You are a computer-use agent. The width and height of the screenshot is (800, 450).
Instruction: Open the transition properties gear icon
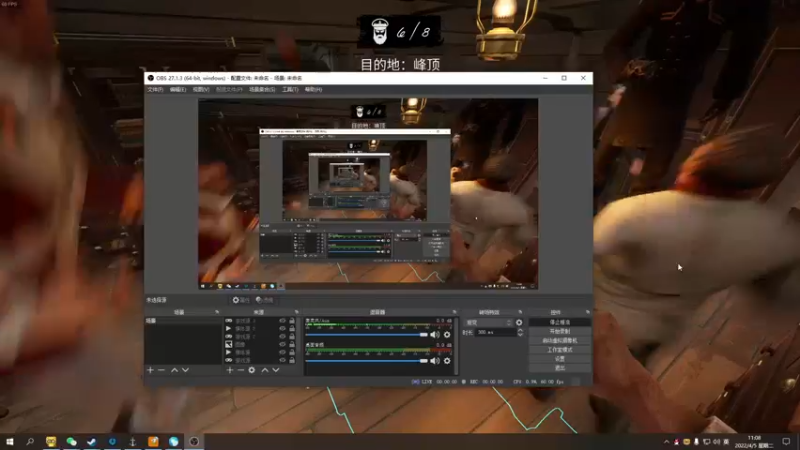tap(519, 322)
